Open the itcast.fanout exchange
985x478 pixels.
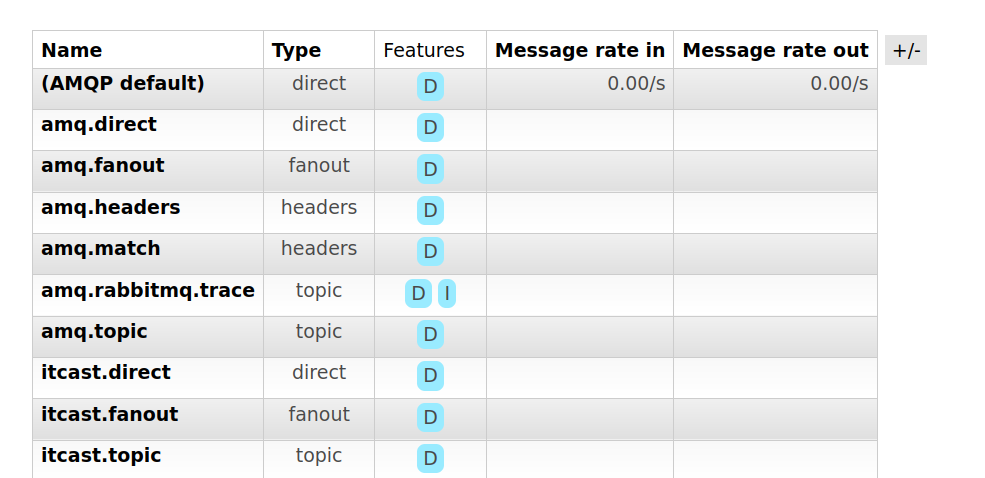pos(110,414)
